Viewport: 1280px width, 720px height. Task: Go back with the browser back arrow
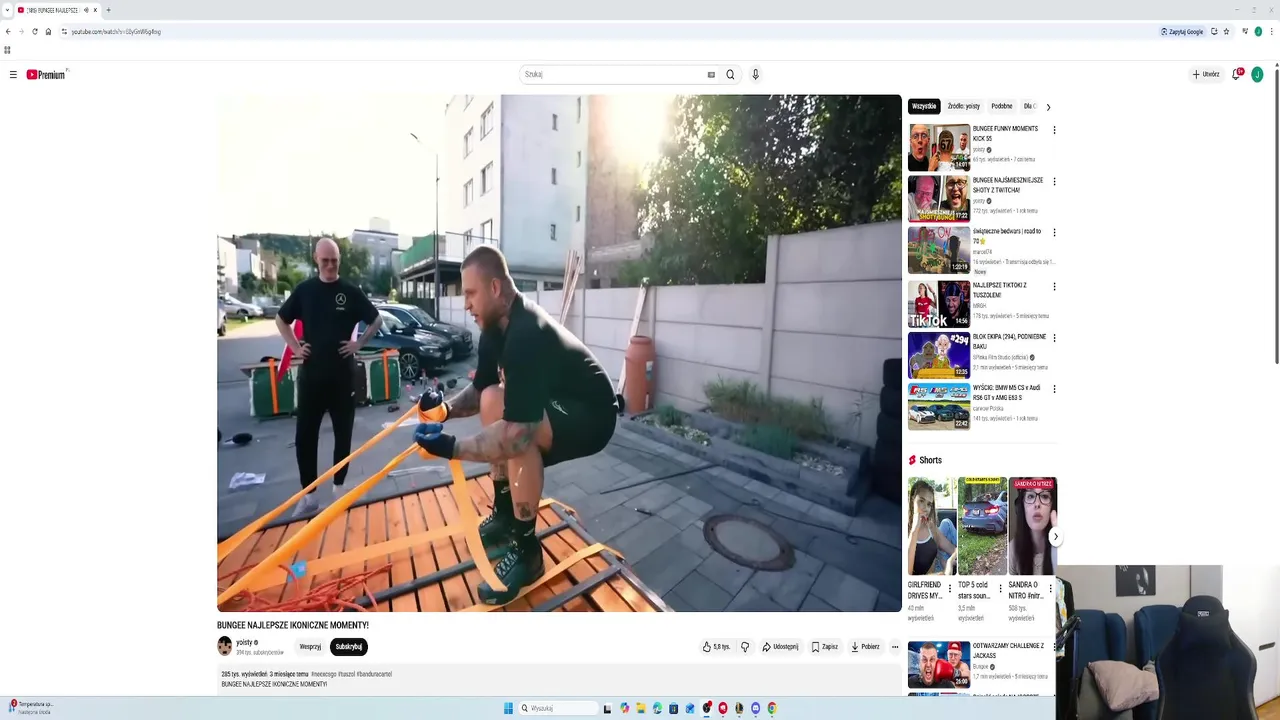[x=8, y=32]
